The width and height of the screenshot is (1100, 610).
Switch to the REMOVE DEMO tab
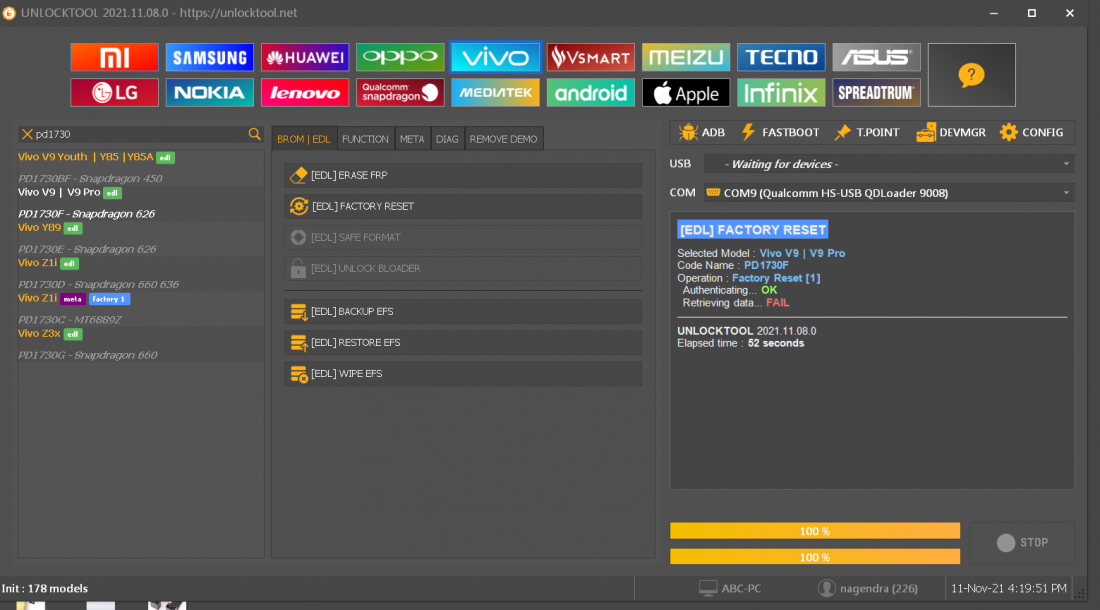504,139
